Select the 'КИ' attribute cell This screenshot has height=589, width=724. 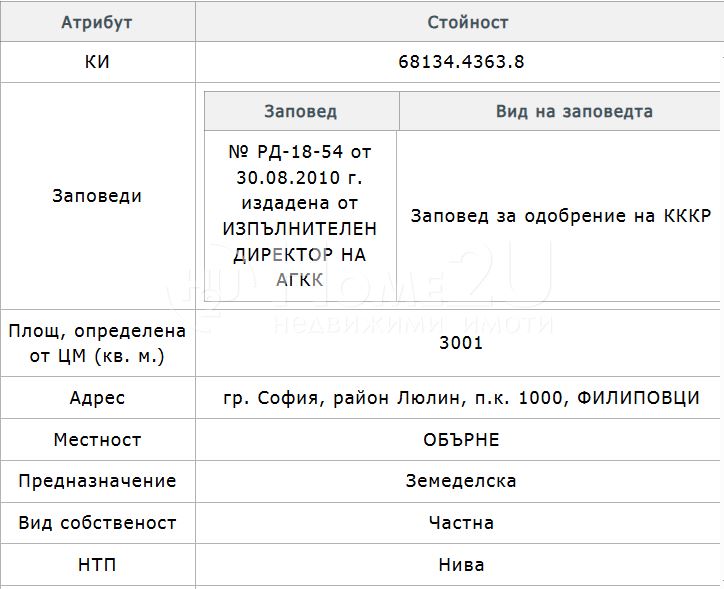click(97, 62)
